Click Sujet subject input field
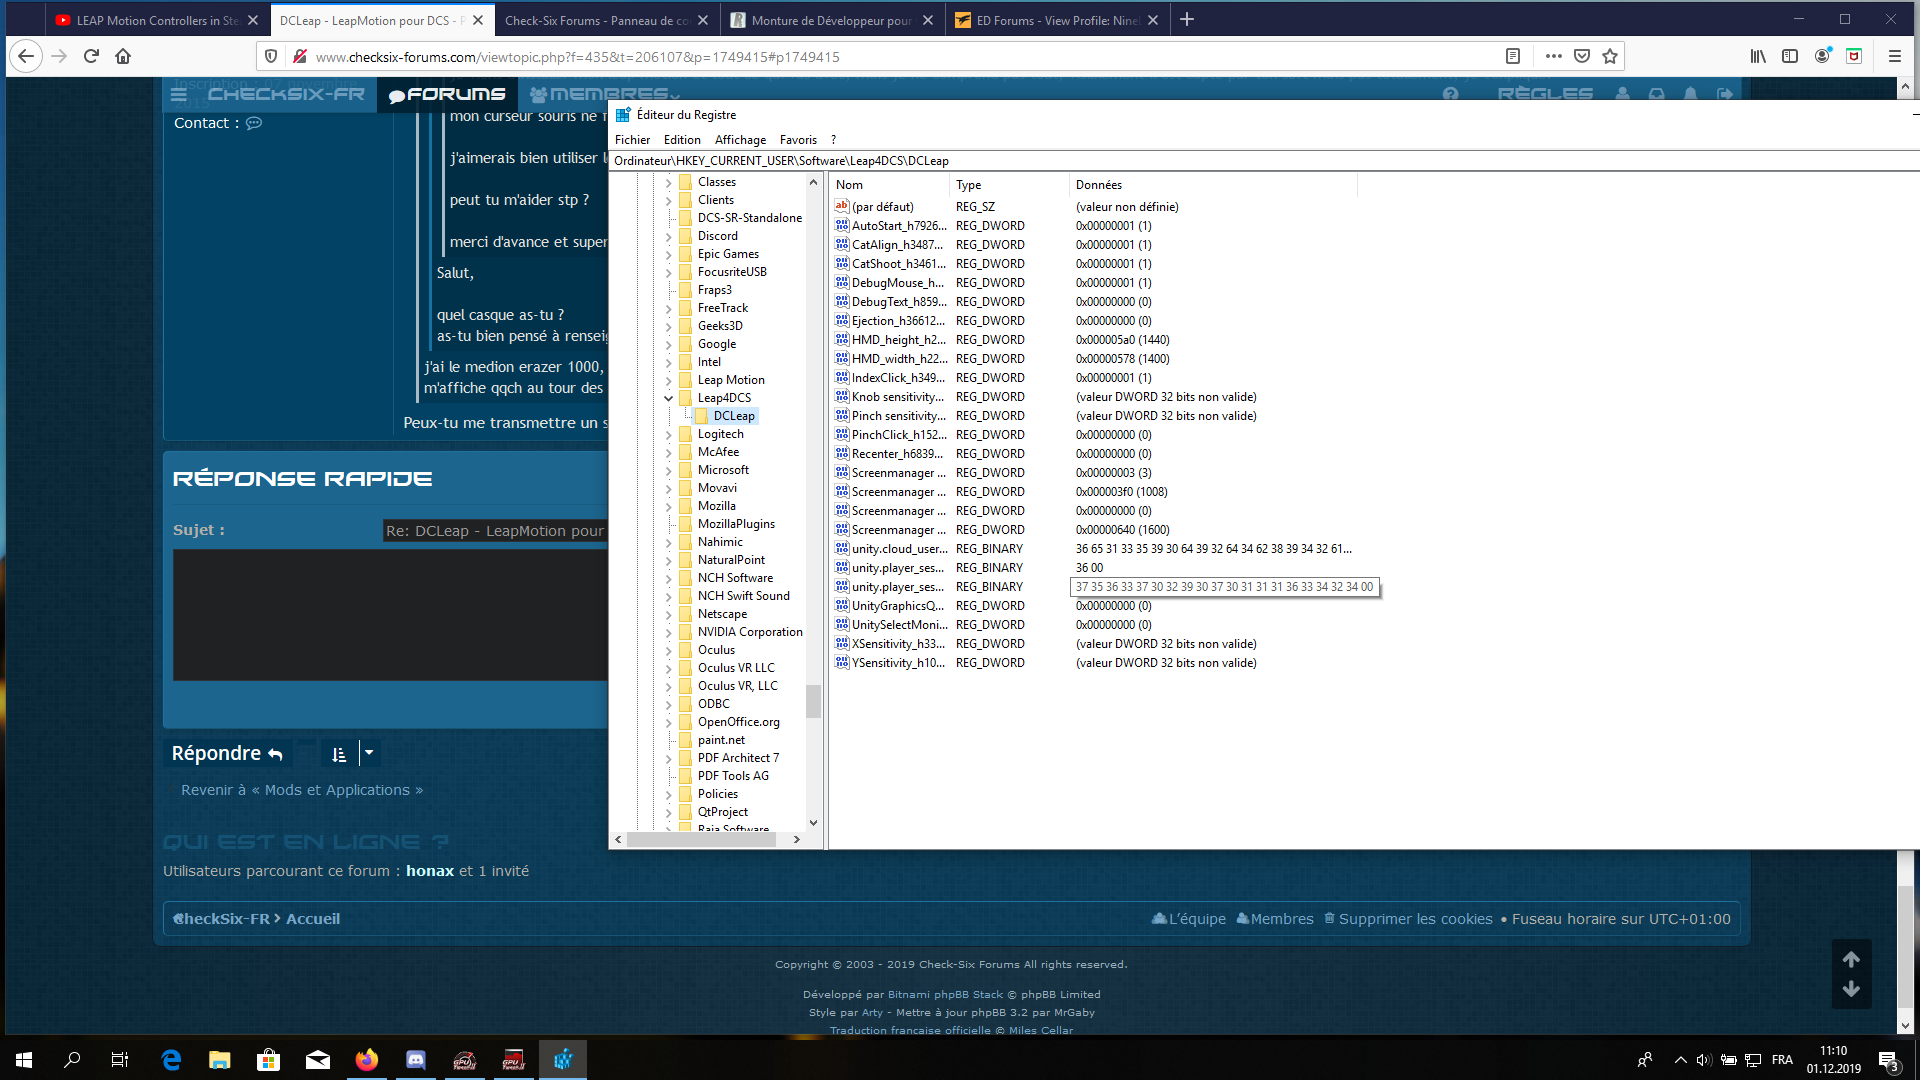 coord(495,531)
